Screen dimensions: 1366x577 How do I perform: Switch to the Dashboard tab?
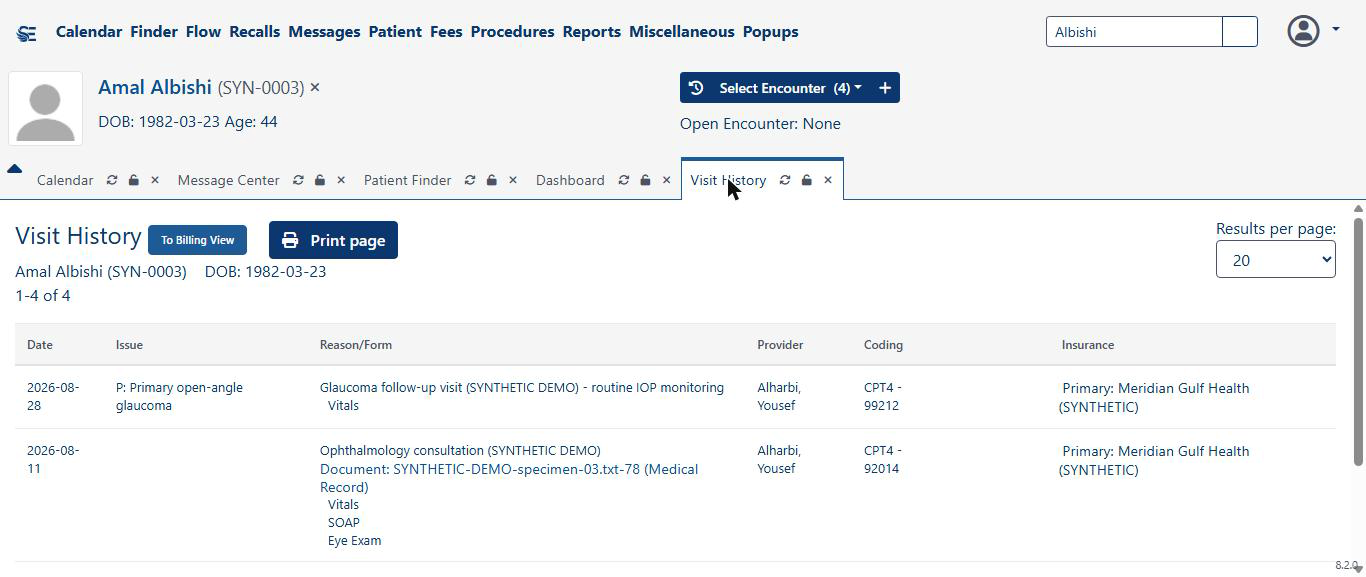tap(570, 180)
